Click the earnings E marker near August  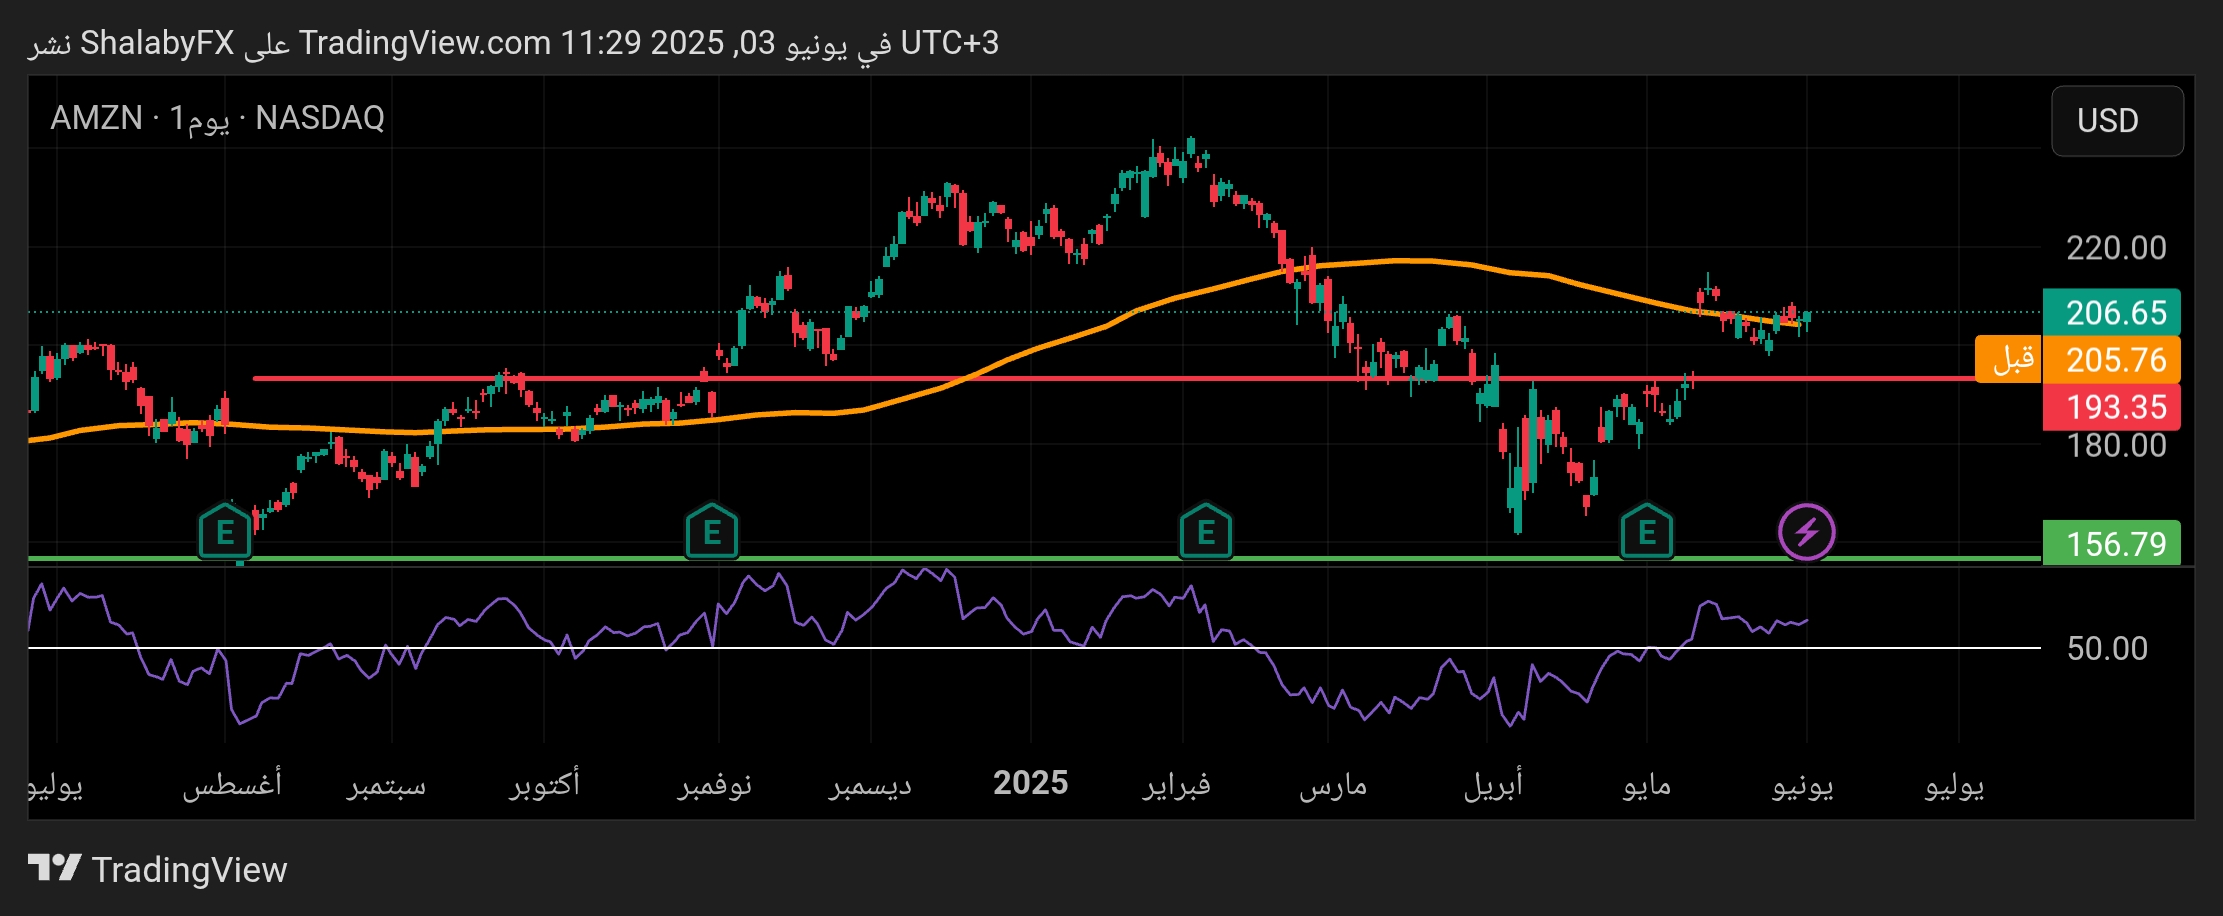[225, 532]
